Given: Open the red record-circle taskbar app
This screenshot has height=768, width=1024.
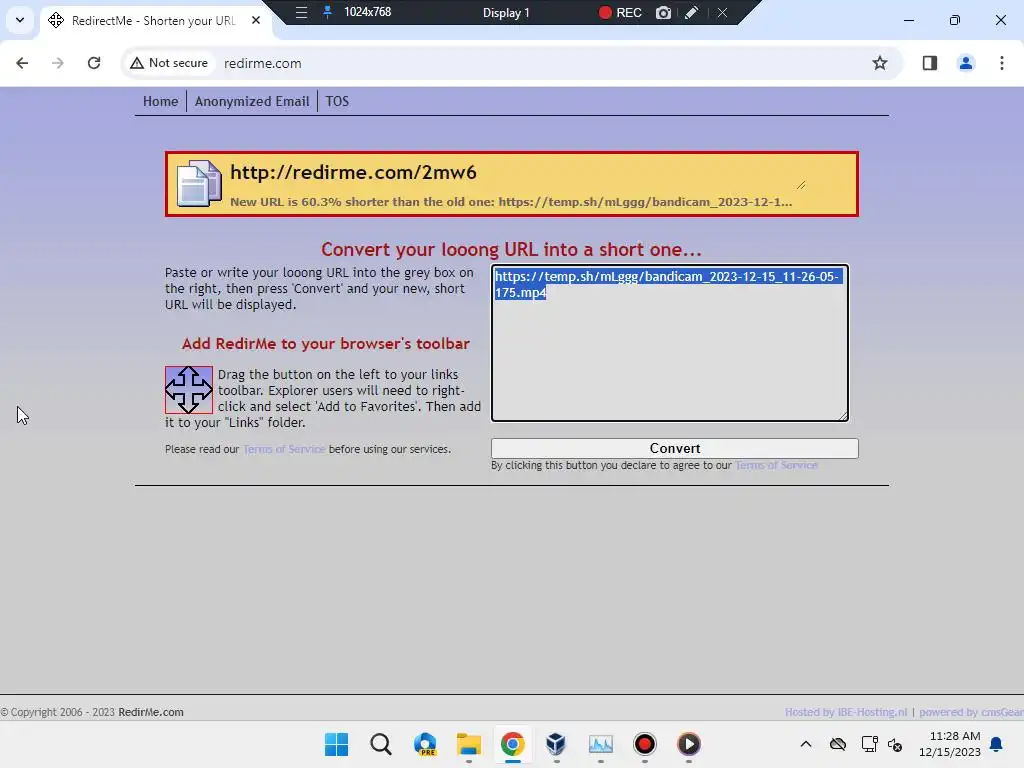Looking at the screenshot, I should 645,744.
